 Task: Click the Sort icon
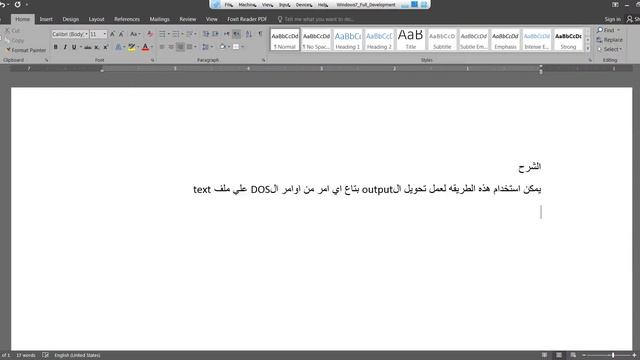tap(249, 34)
